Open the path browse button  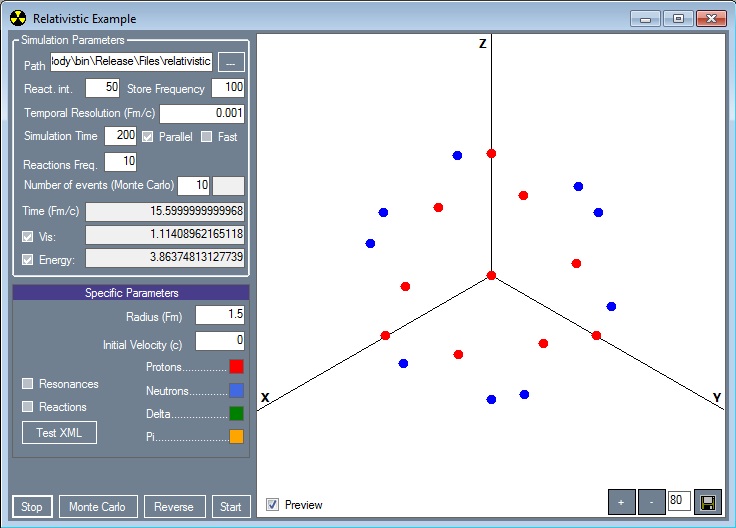point(231,62)
